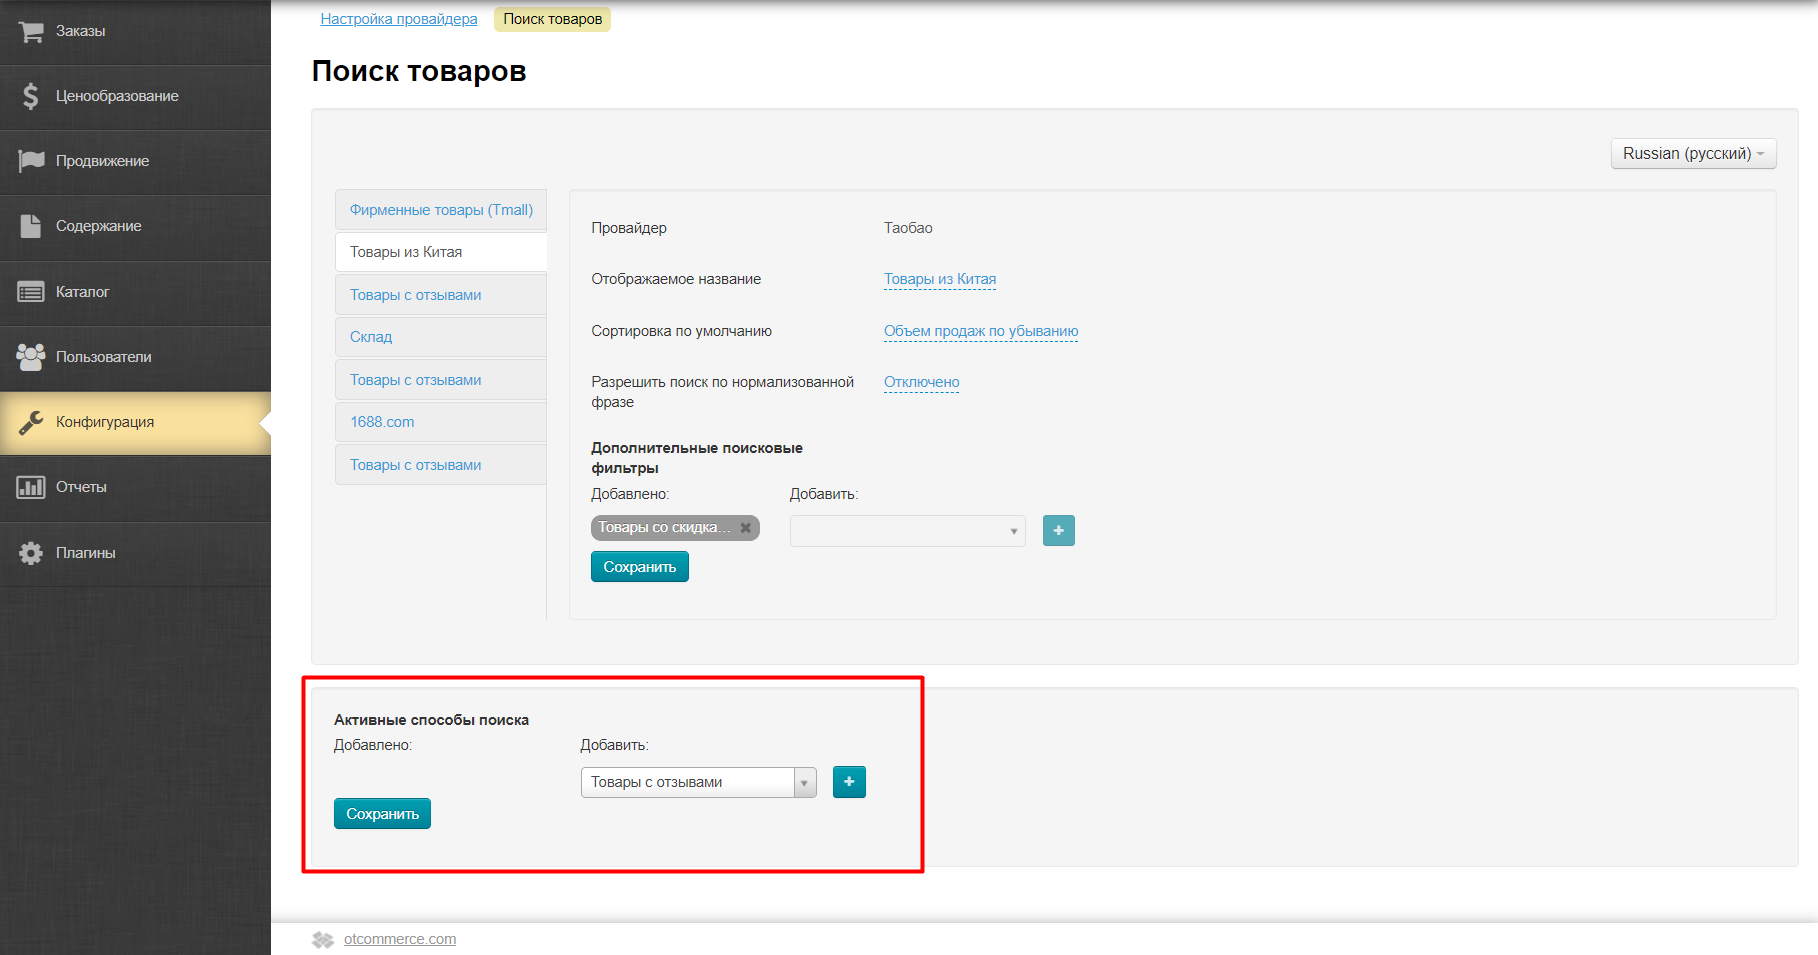Screen dimensions: 1818x955
Task: Open the Товары с отзывами methods dropdown
Action: coord(697,782)
